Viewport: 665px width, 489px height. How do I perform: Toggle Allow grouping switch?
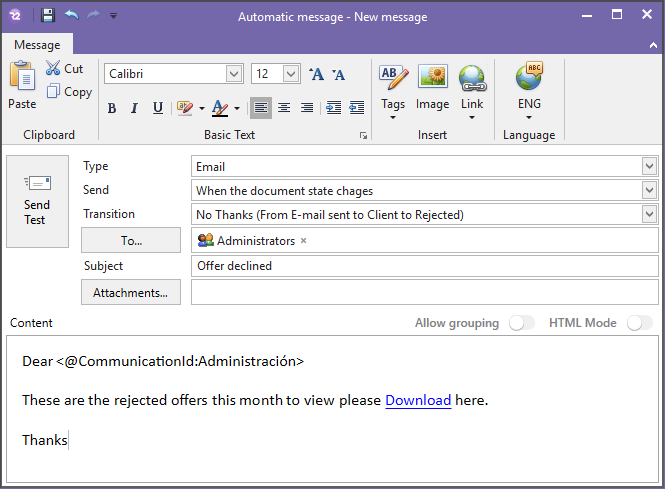[522, 323]
